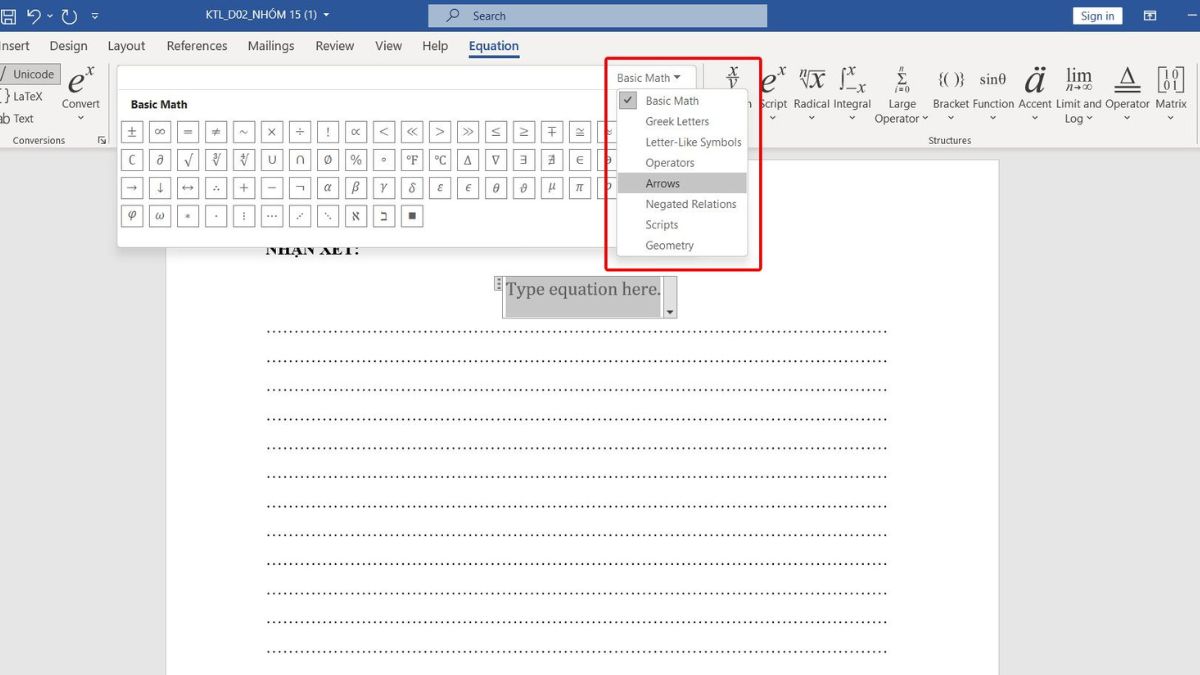Viewport: 1200px width, 675px height.
Task: Choose Operators from symbol list
Action: pyautogui.click(x=682, y=162)
